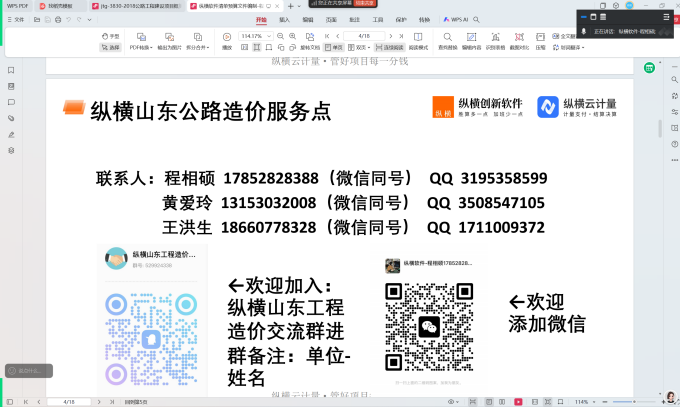680x407 pixels.
Task: Go to first page in ribbon
Action: (x=327, y=36)
